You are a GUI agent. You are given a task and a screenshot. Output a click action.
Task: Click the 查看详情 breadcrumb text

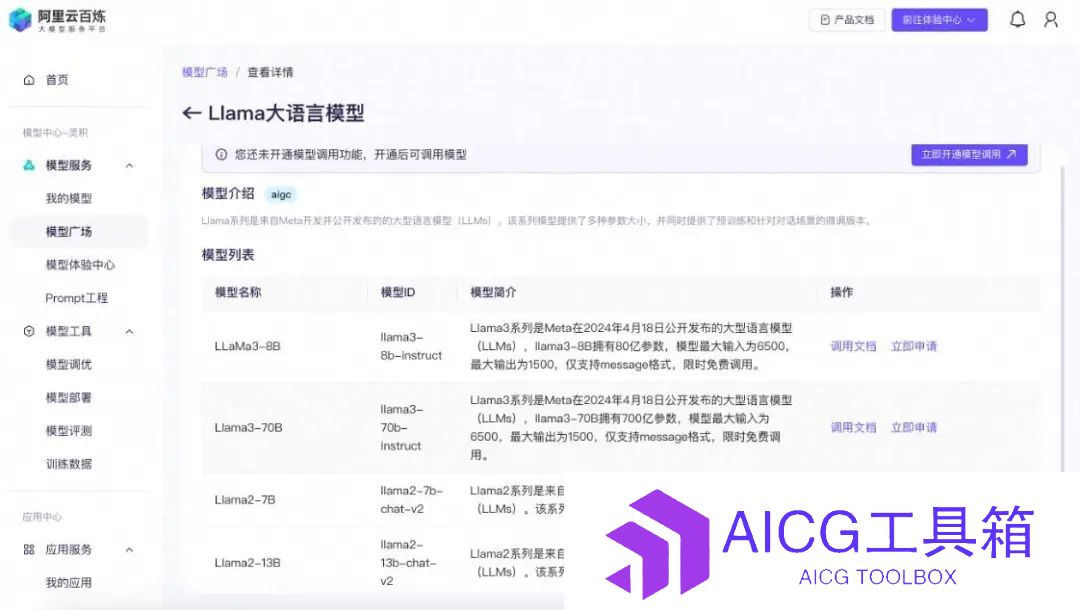pyautogui.click(x=271, y=72)
